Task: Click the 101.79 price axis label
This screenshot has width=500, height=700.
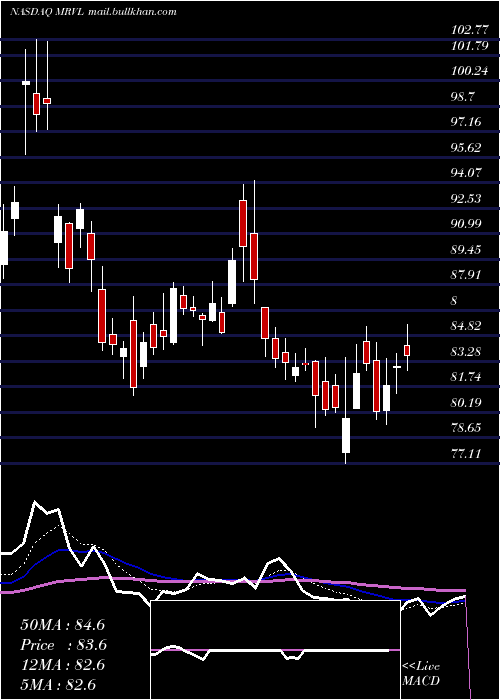Action: 470,46
